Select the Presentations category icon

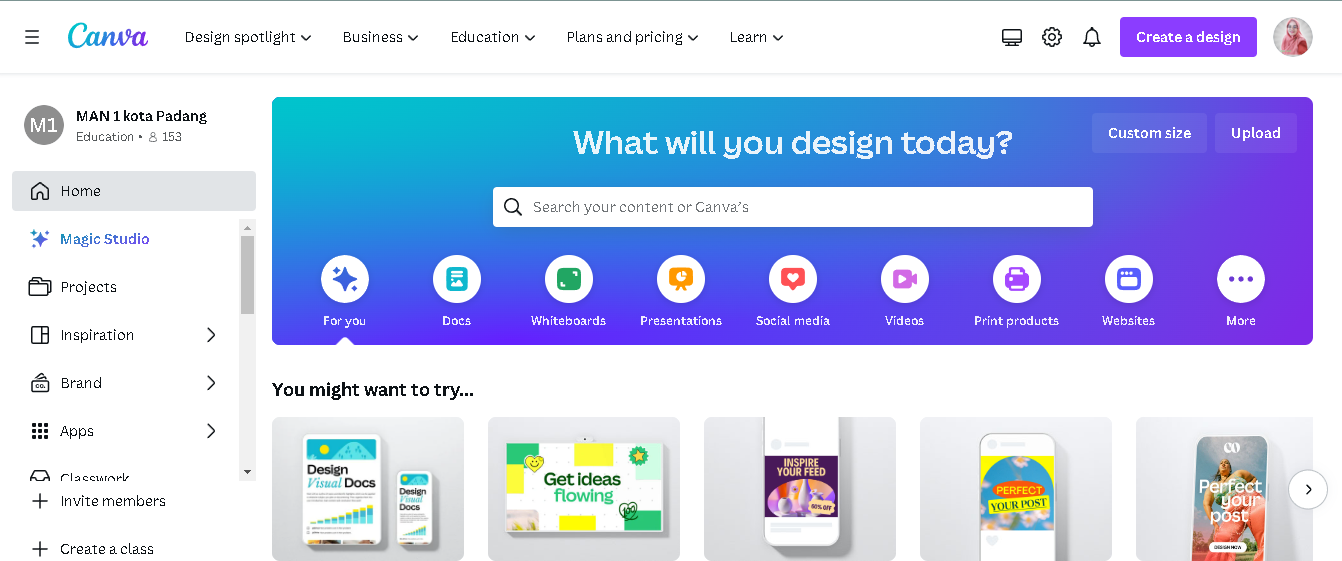tap(681, 279)
